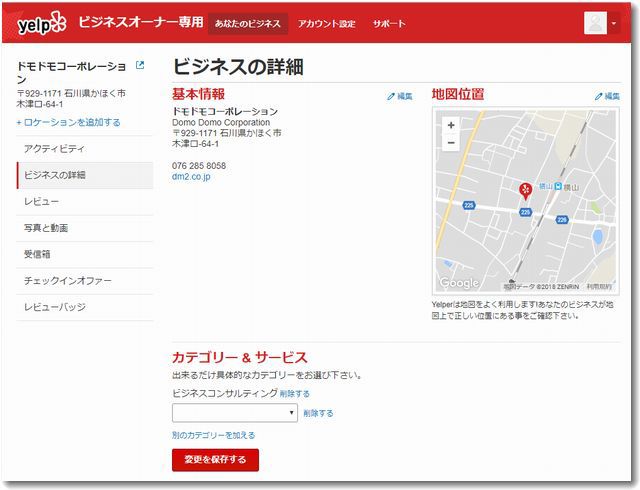This screenshot has height=490, width=640.
Task: Open チェックインオファー in the sidebar
Action: click(x=85, y=281)
